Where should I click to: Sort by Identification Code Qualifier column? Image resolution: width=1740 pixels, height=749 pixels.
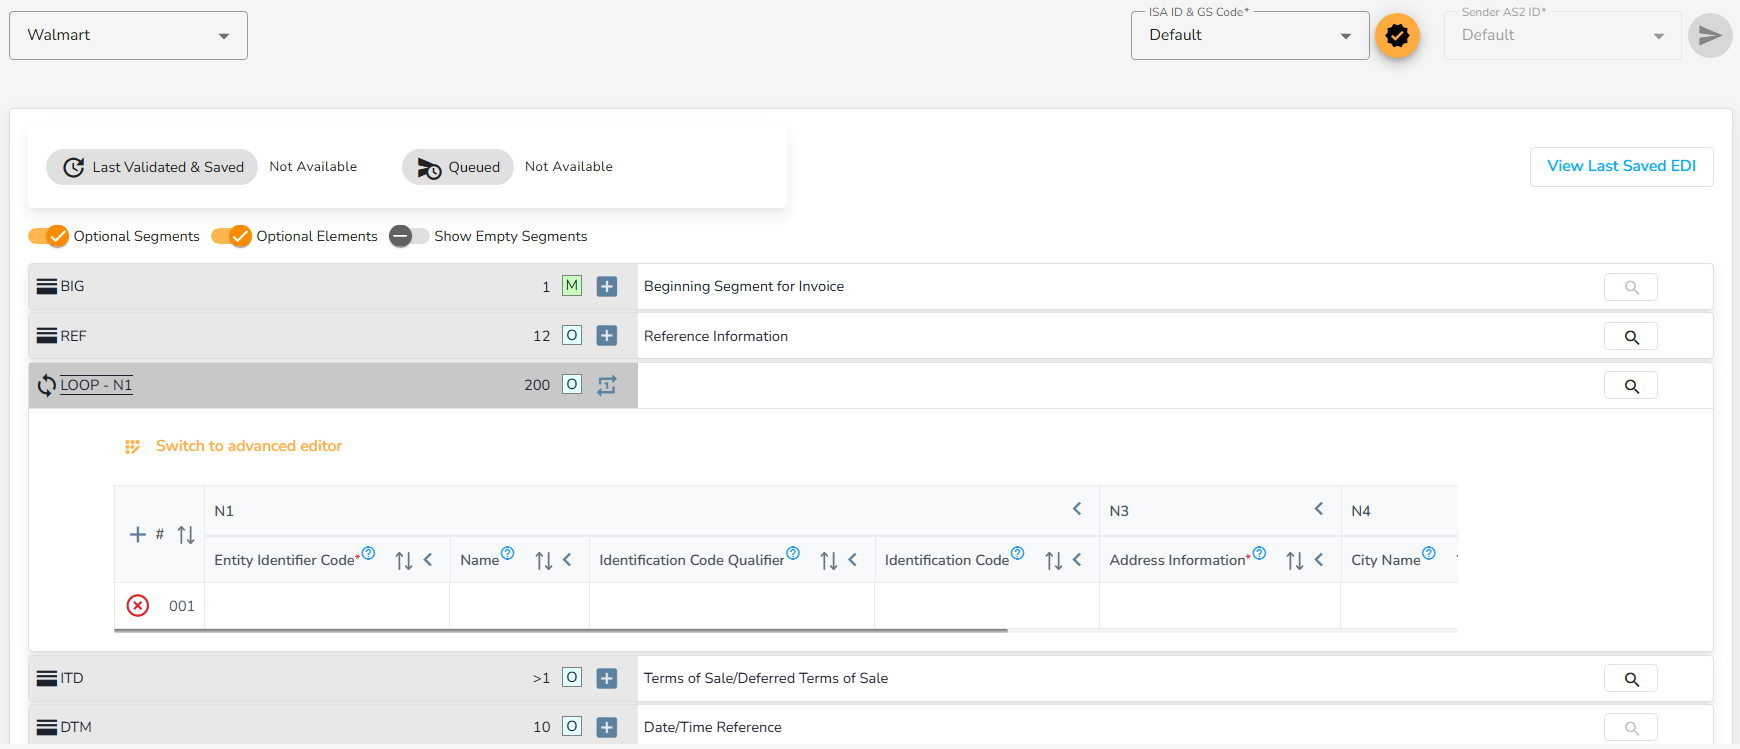tap(829, 561)
